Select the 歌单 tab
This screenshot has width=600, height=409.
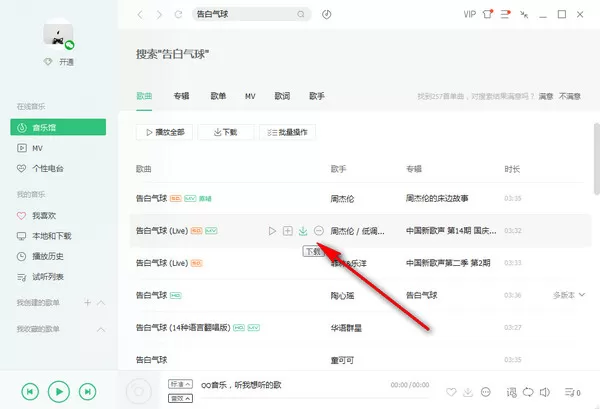[218, 96]
